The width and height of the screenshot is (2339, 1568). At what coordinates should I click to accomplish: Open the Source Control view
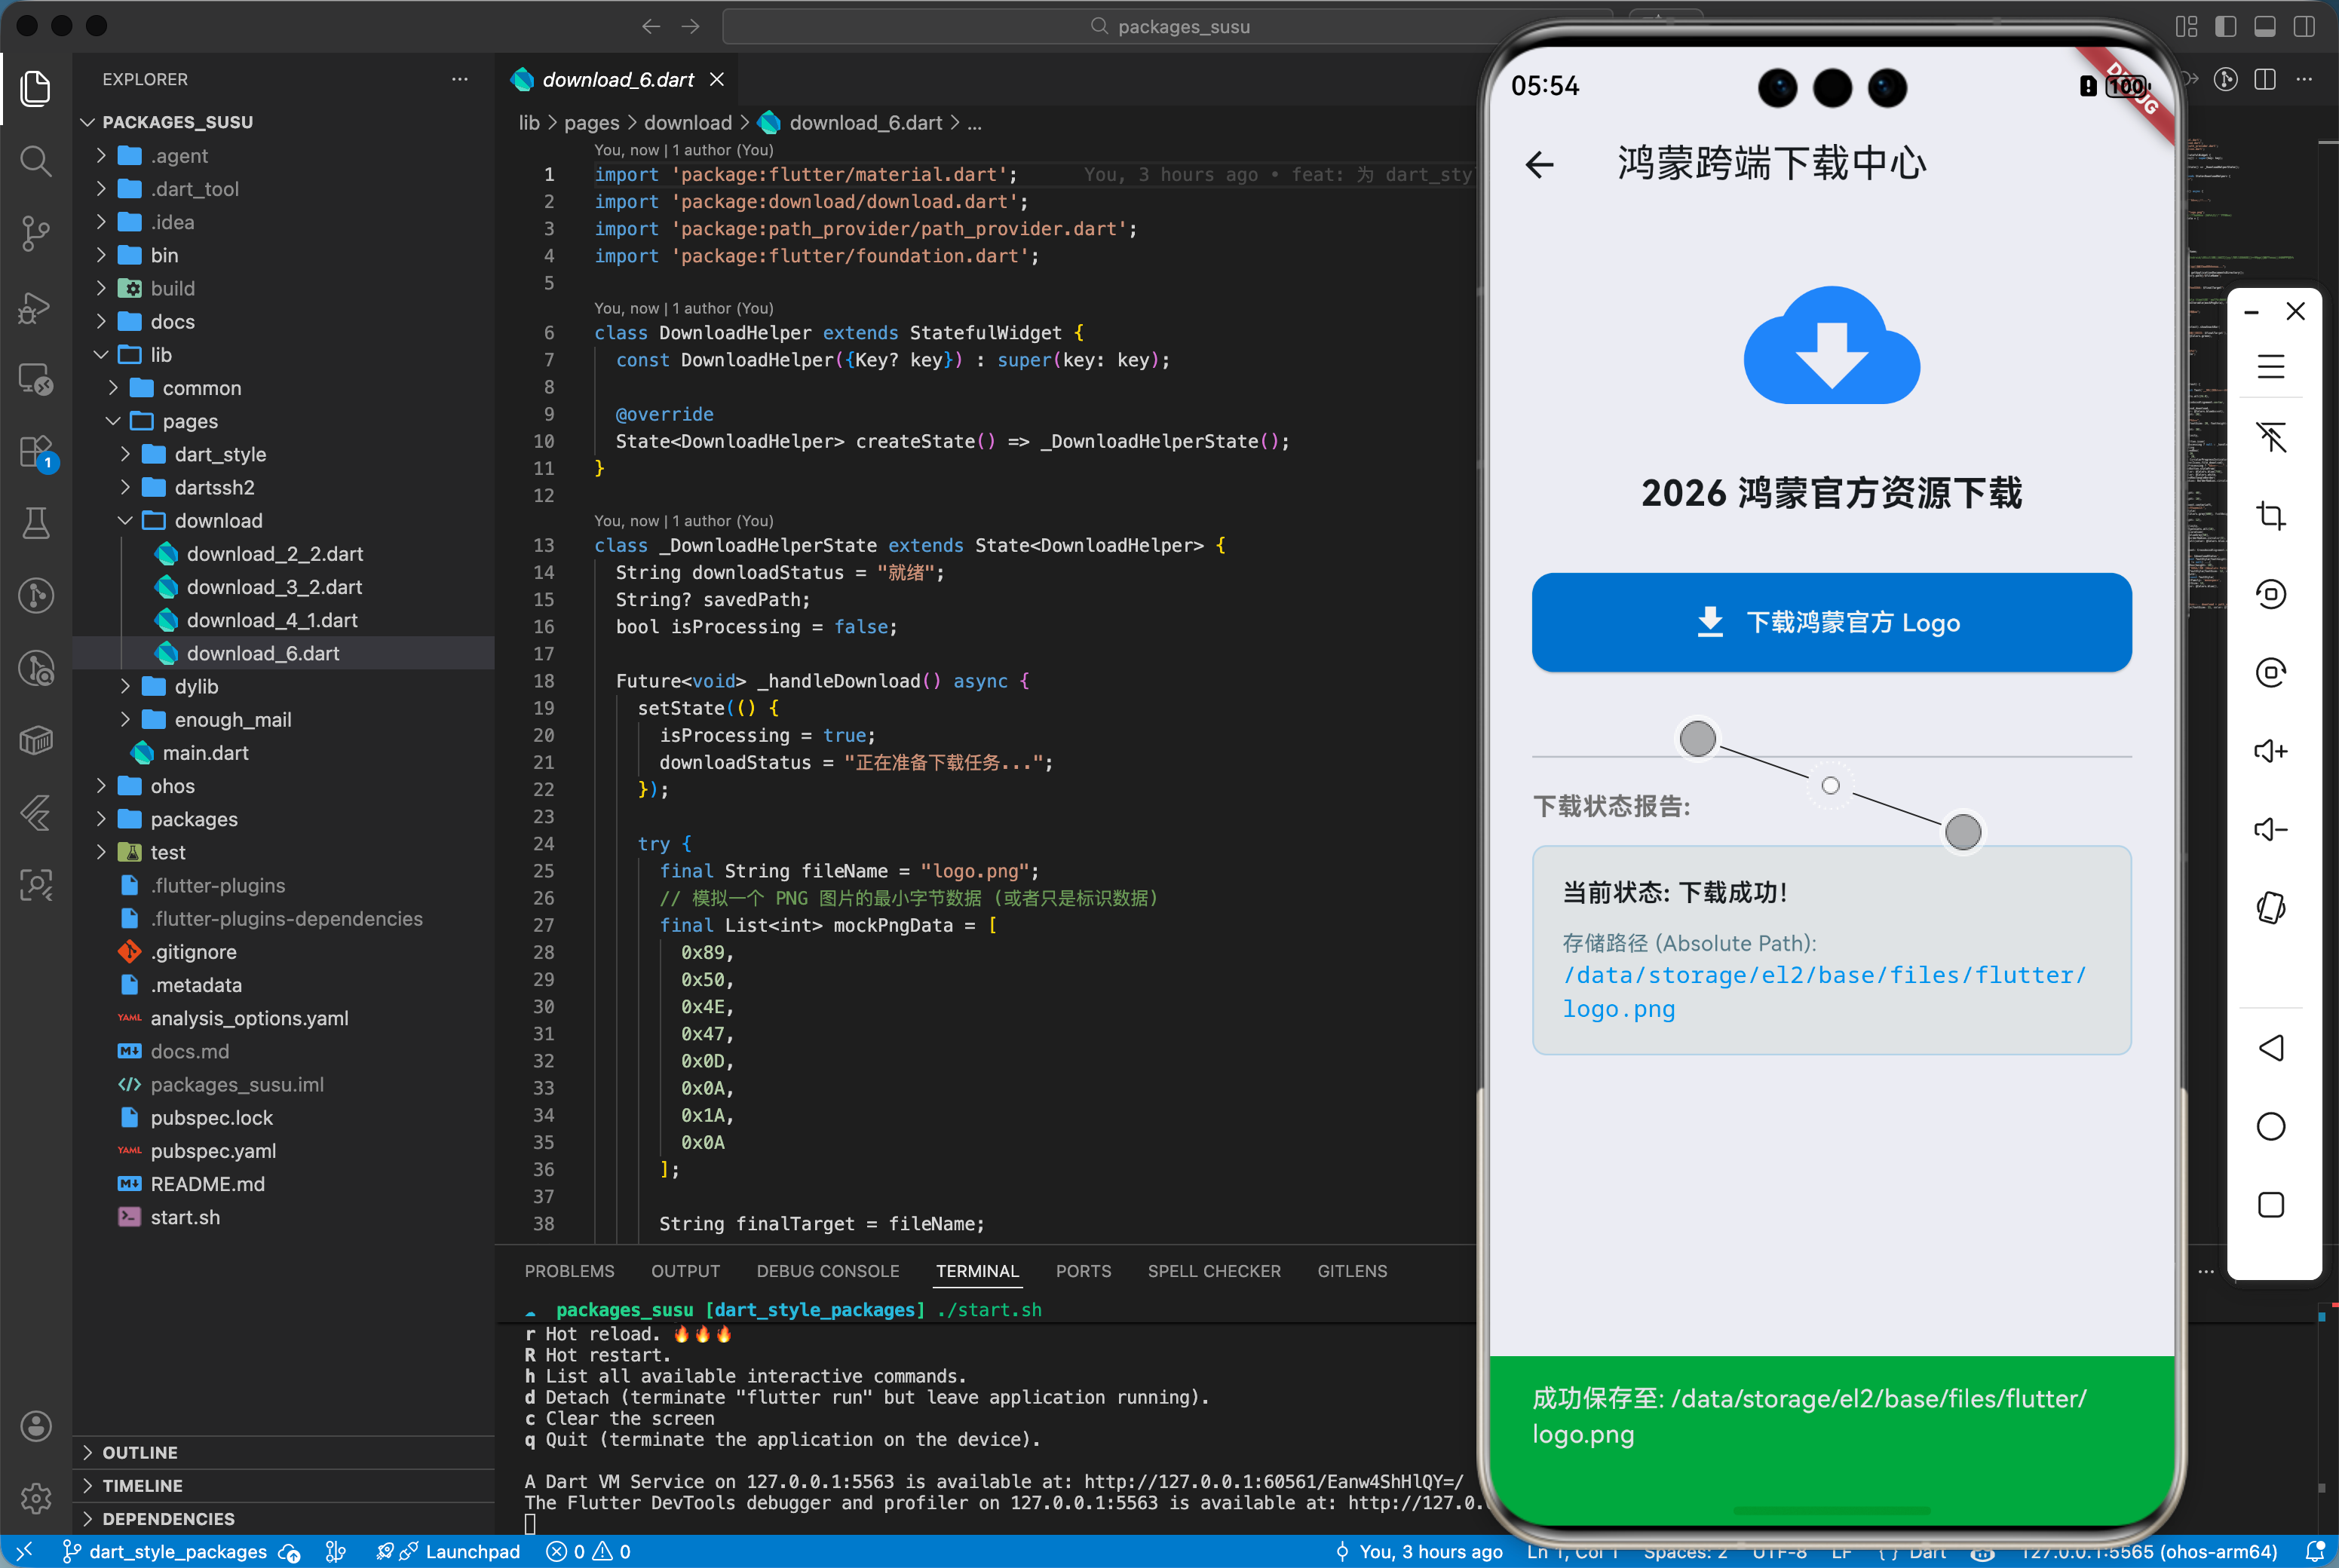[x=36, y=233]
